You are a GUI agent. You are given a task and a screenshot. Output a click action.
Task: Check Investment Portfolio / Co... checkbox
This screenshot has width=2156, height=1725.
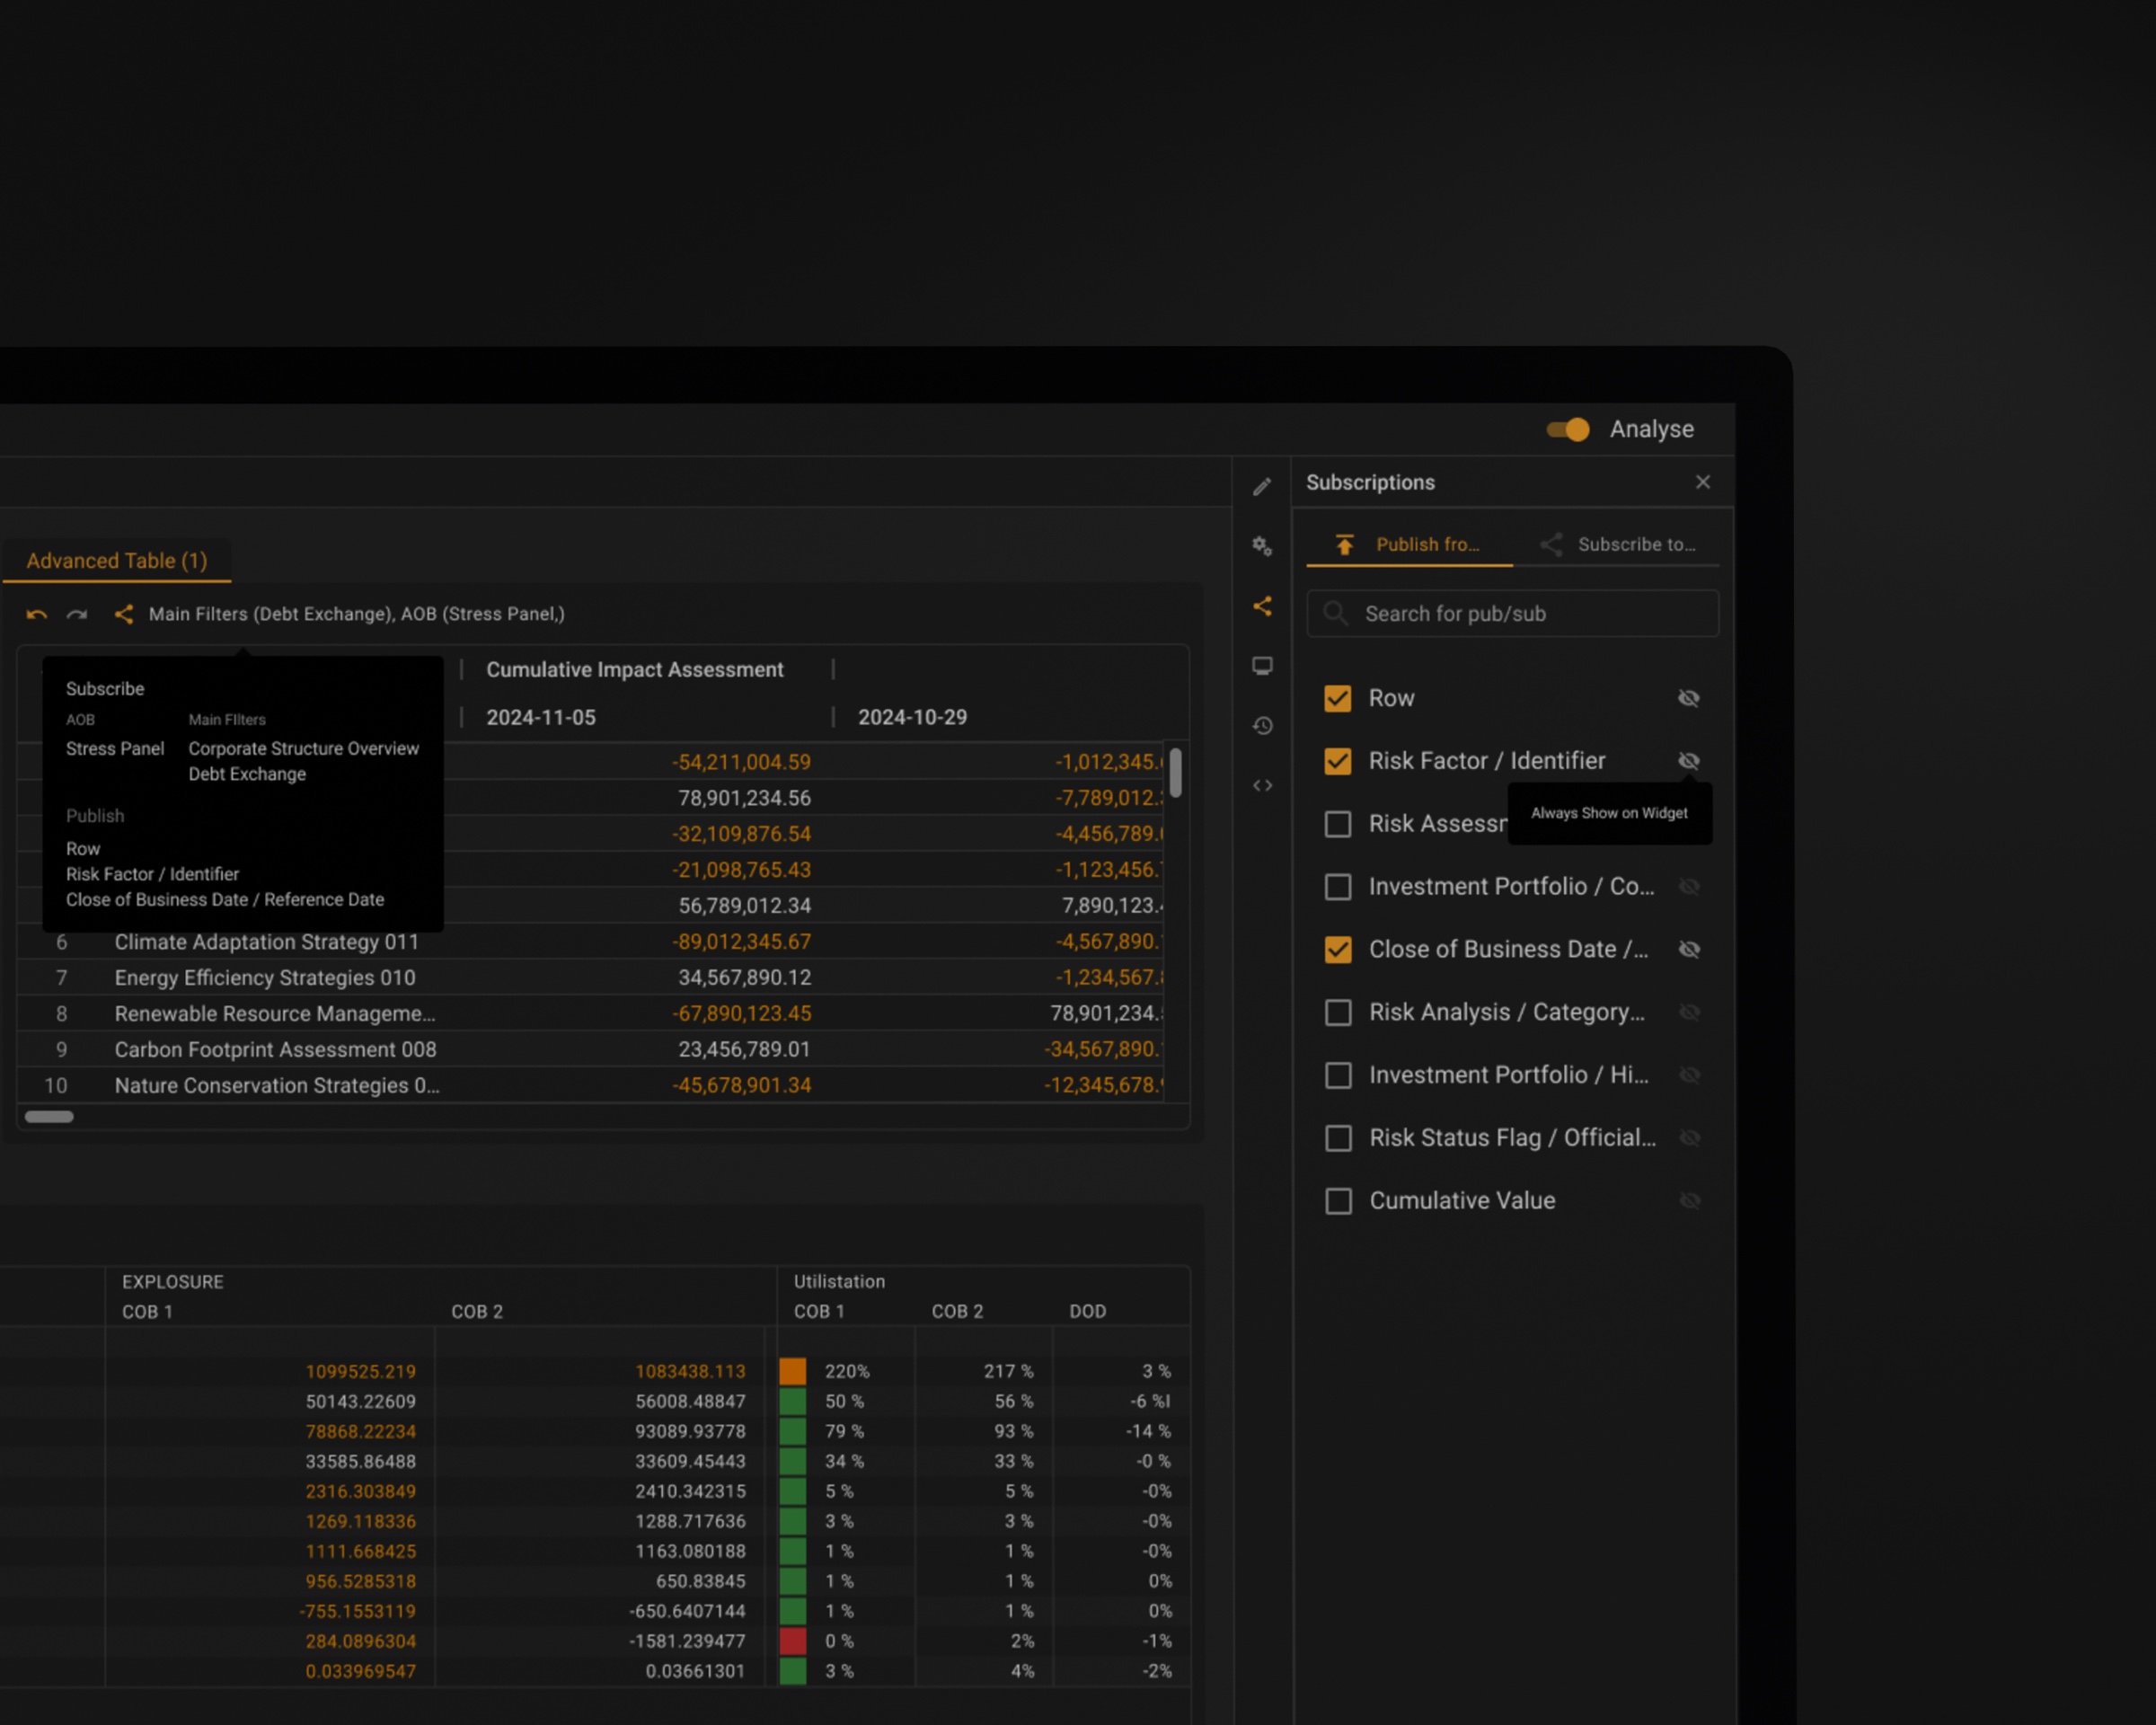click(x=1337, y=887)
